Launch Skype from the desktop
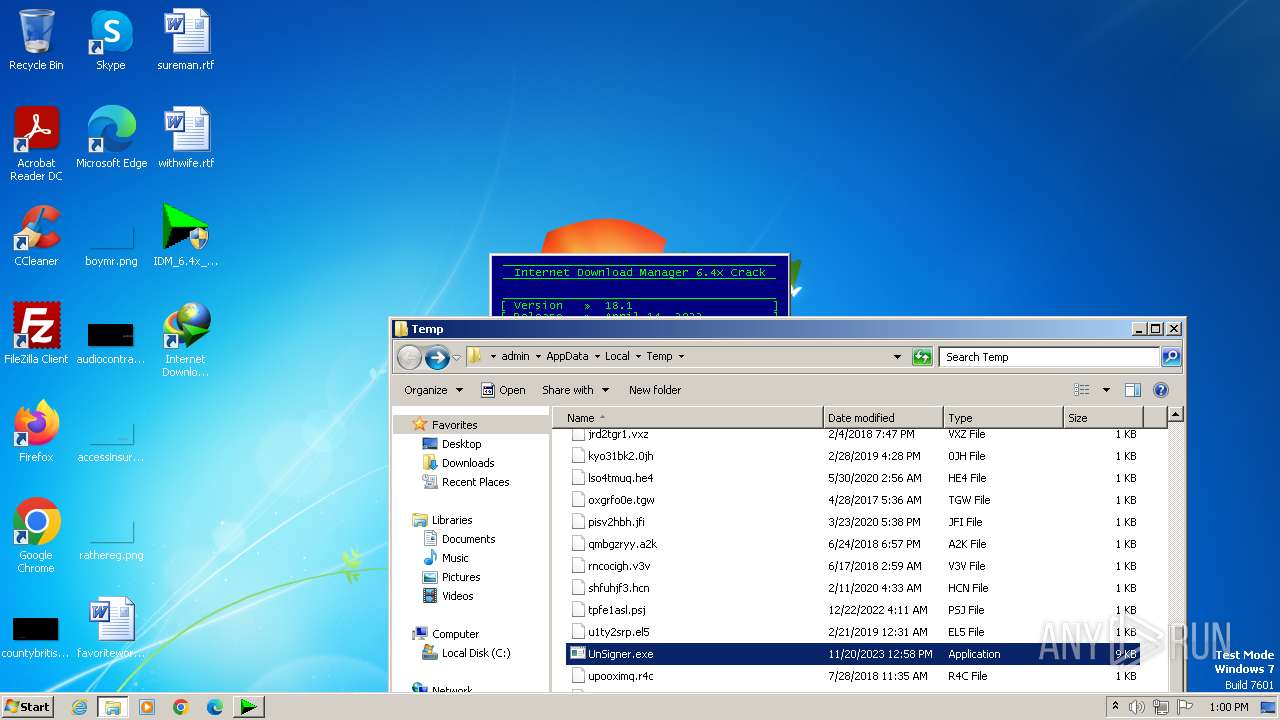The image size is (1280, 720). 111,40
